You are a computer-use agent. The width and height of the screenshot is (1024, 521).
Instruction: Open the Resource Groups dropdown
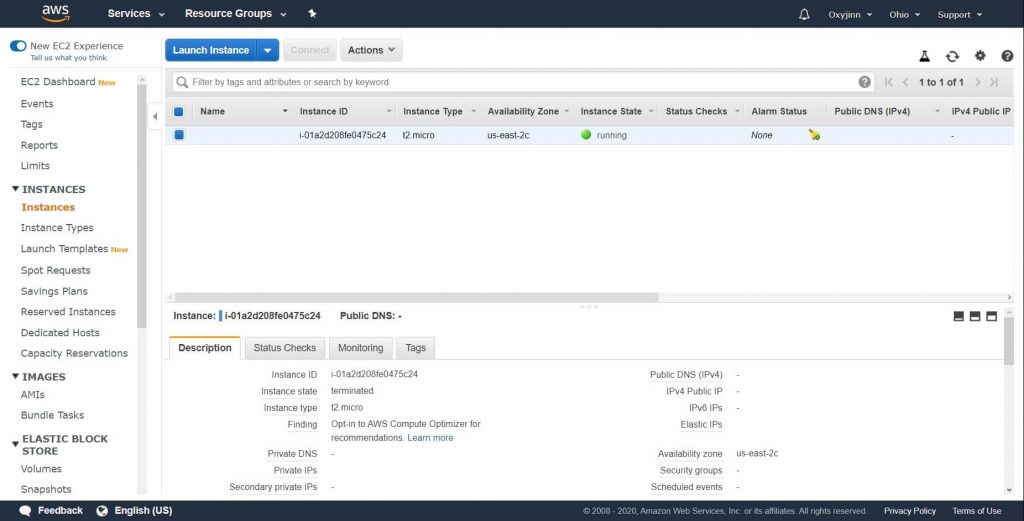pos(235,14)
